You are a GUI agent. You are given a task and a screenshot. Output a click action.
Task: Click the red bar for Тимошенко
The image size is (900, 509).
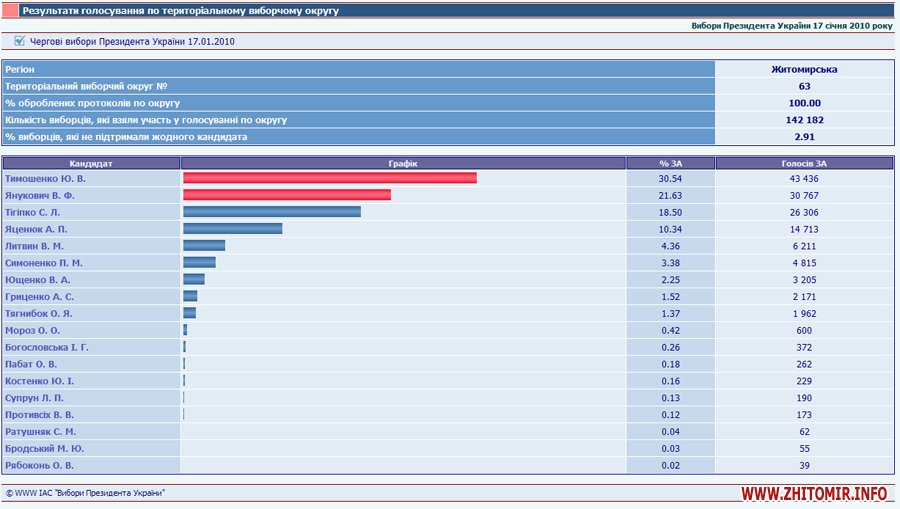329,178
